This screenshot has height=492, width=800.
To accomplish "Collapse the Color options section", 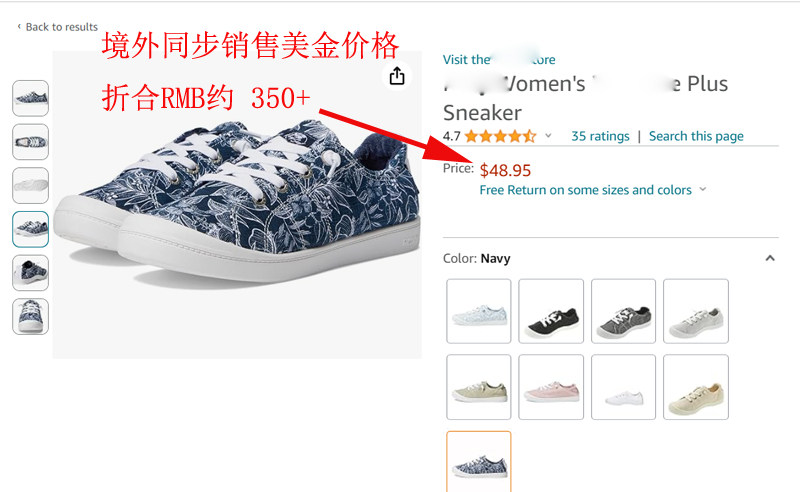I will coord(770,258).
